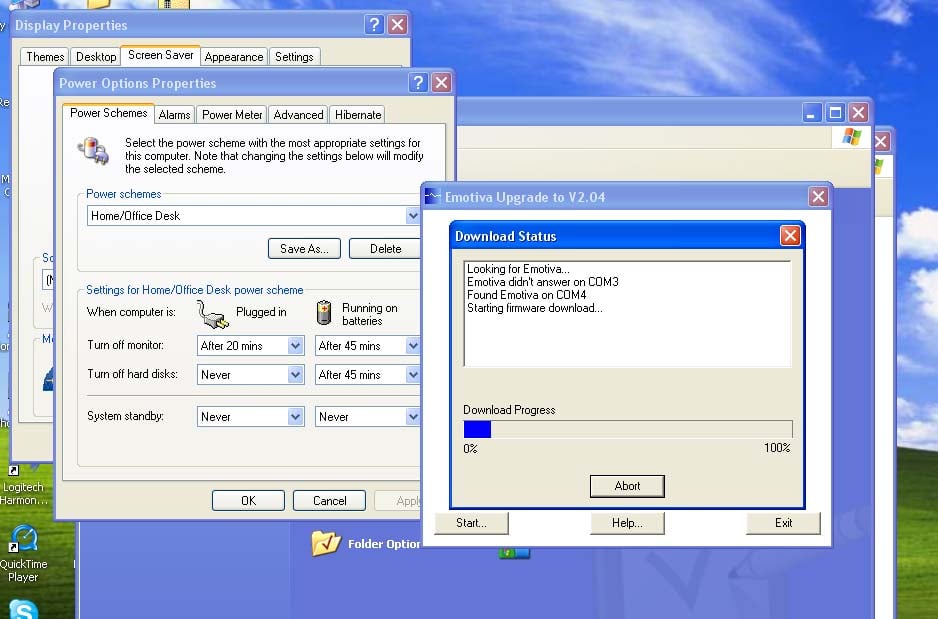Click the Emotiva Upgrade title bar icon
The width and height of the screenshot is (938, 619).
432,197
